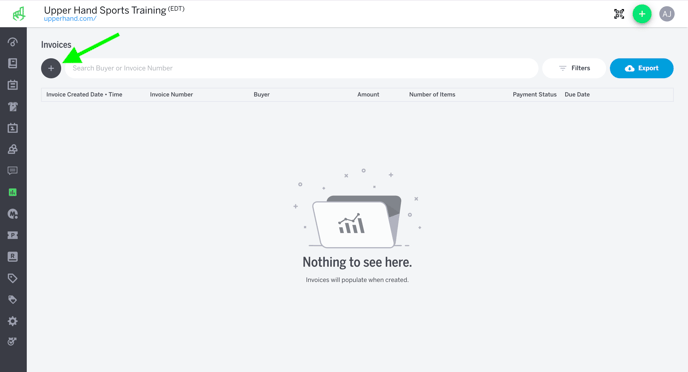Screen dimensions: 688x372
Task: Select the green reports chart icon
Action: [x=13, y=192]
